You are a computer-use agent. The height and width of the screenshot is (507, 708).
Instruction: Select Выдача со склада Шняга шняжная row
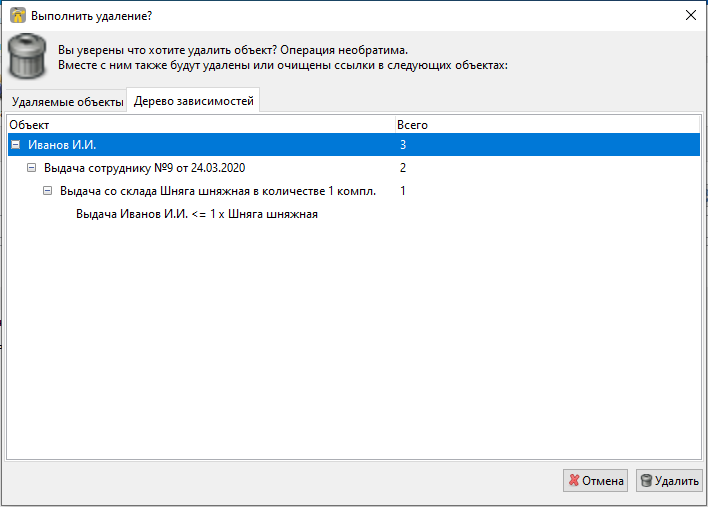[354, 191]
